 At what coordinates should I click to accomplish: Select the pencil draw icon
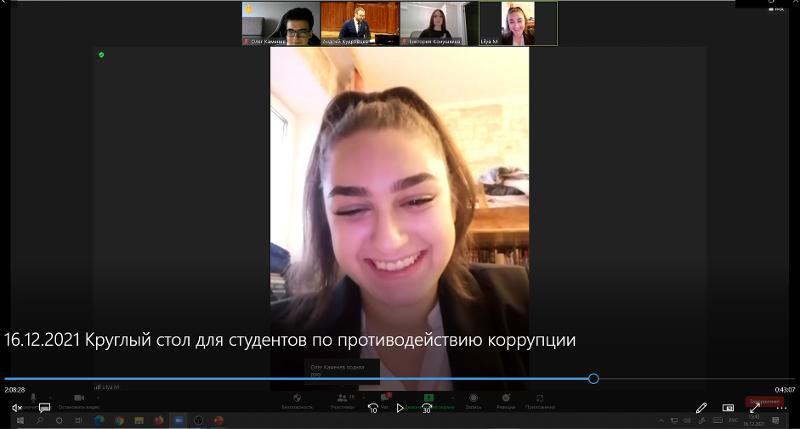point(701,408)
